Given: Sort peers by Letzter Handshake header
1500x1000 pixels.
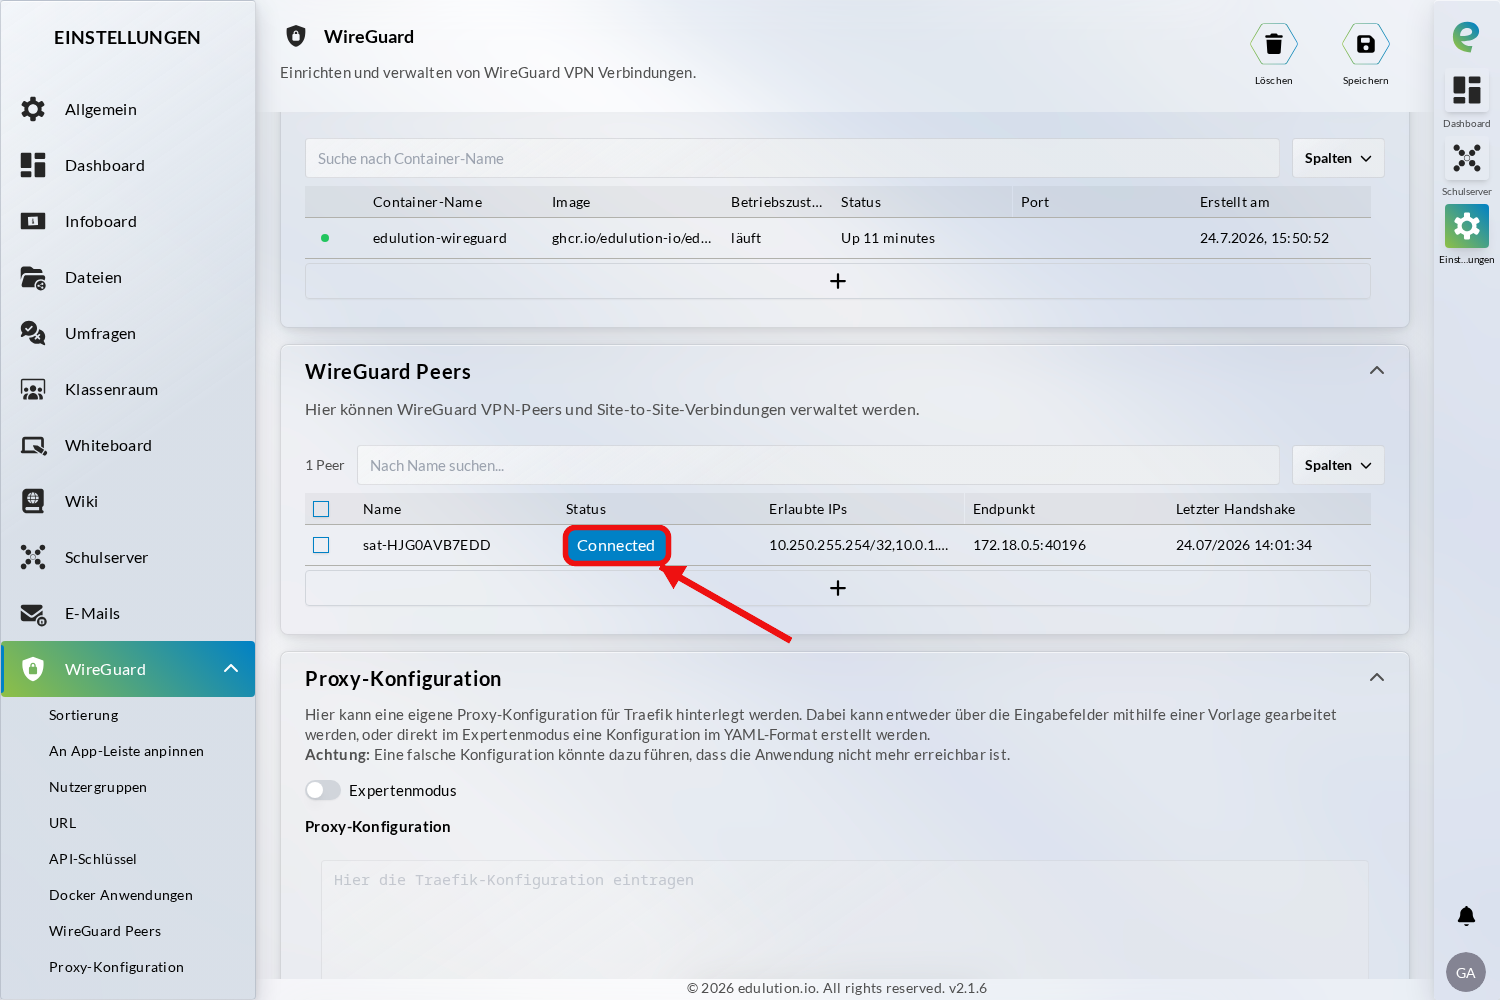Looking at the screenshot, I should (x=1236, y=509).
